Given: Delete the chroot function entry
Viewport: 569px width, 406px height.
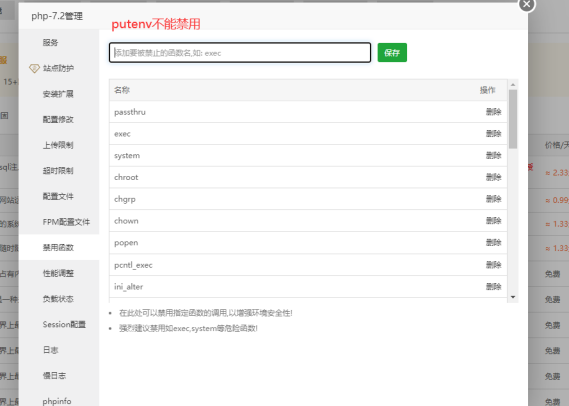Looking at the screenshot, I should pos(494,177).
